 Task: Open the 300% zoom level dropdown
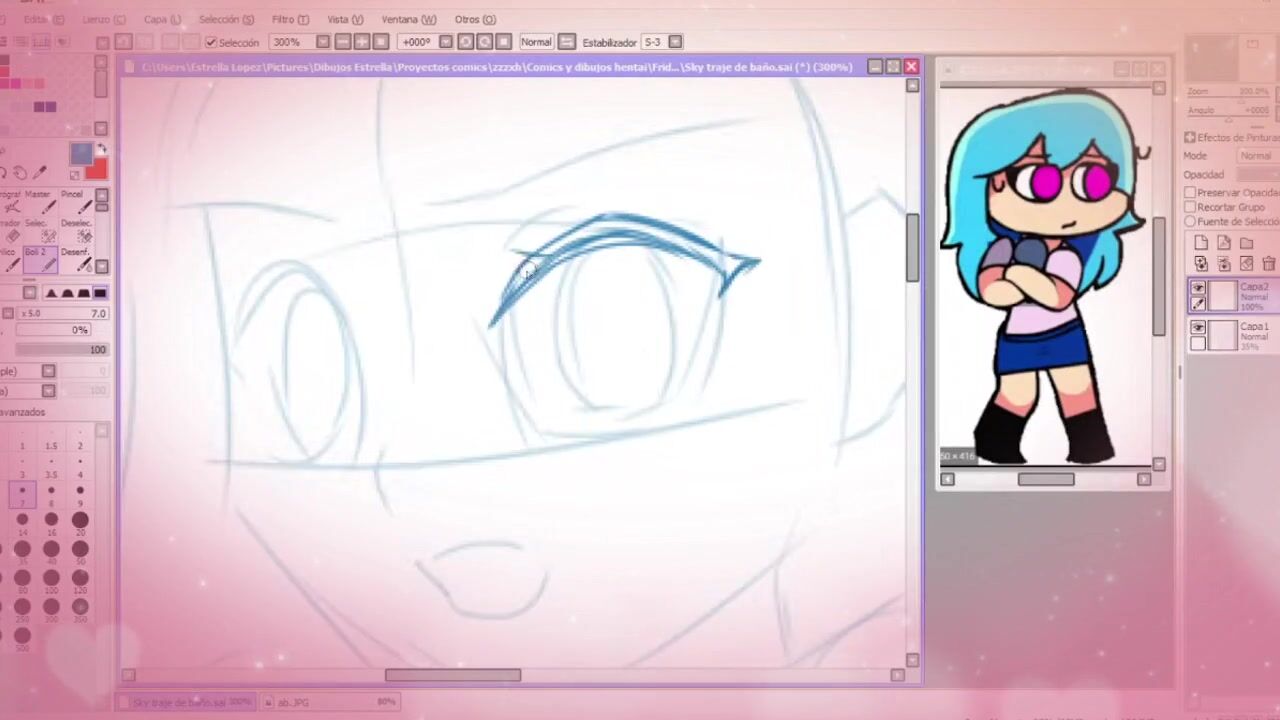tap(322, 42)
